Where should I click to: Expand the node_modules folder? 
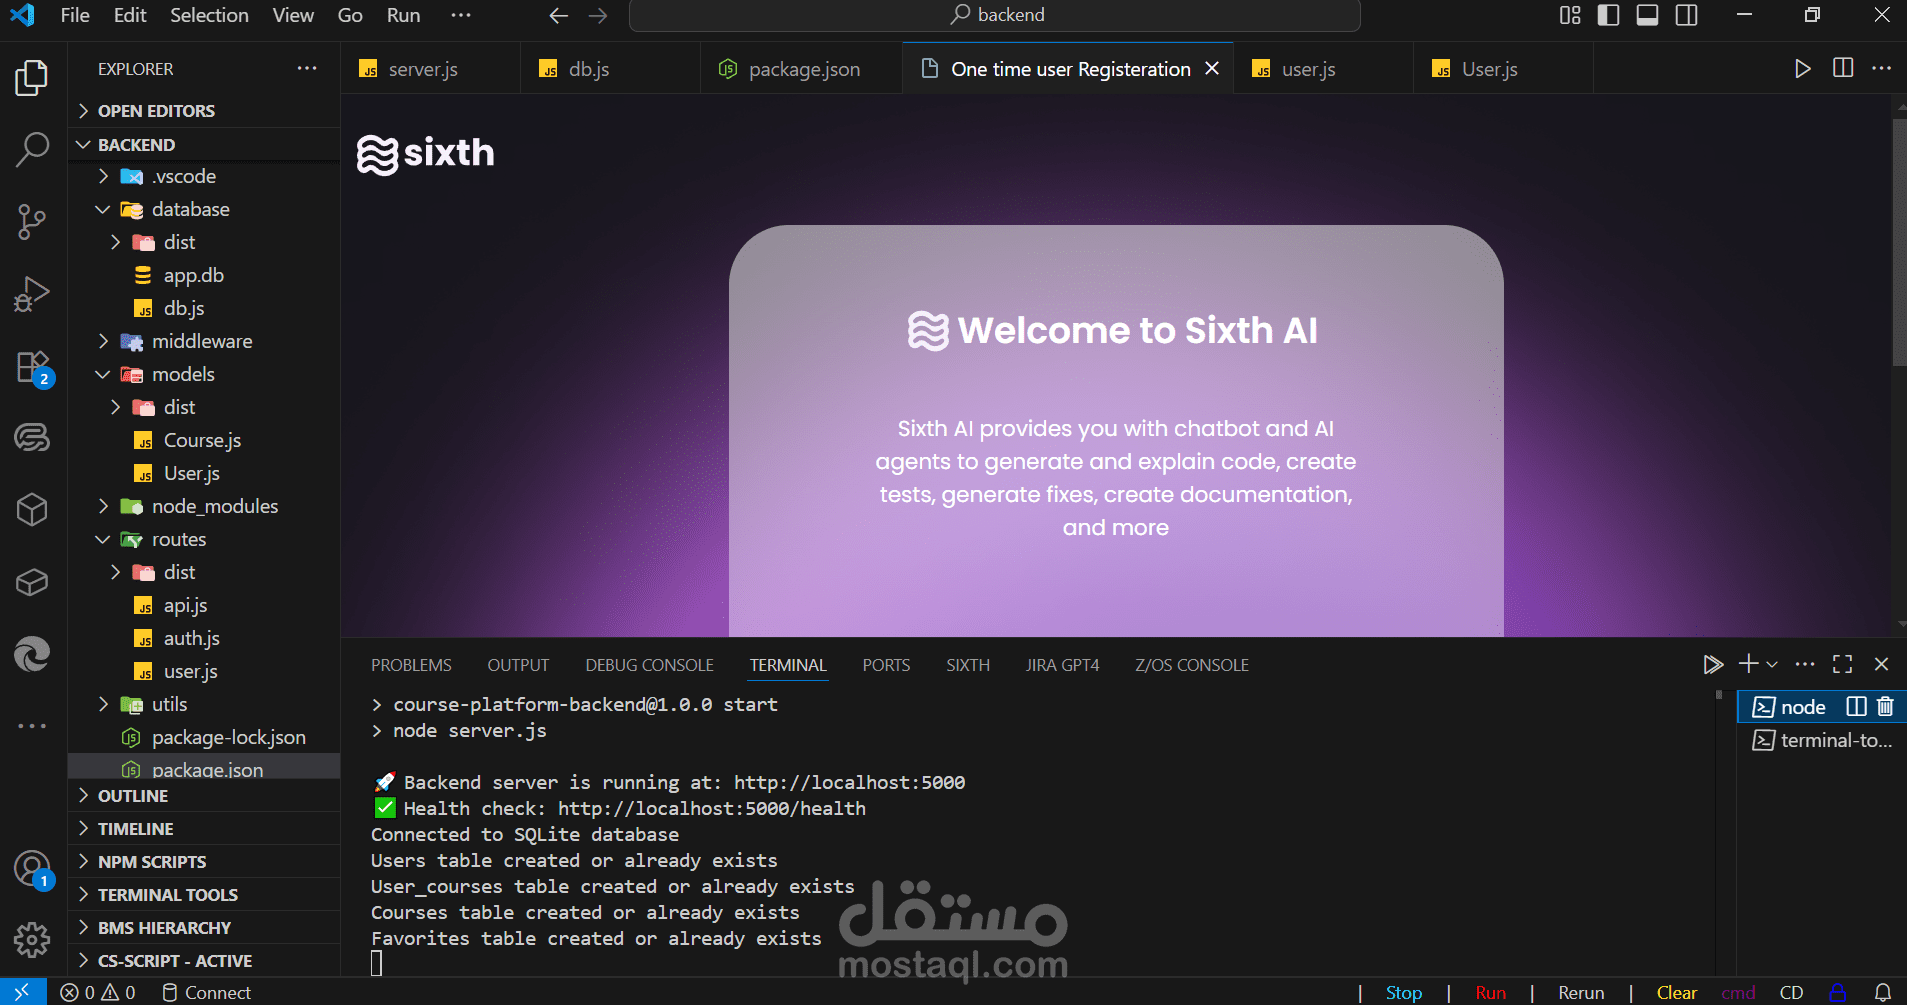[x=204, y=506]
